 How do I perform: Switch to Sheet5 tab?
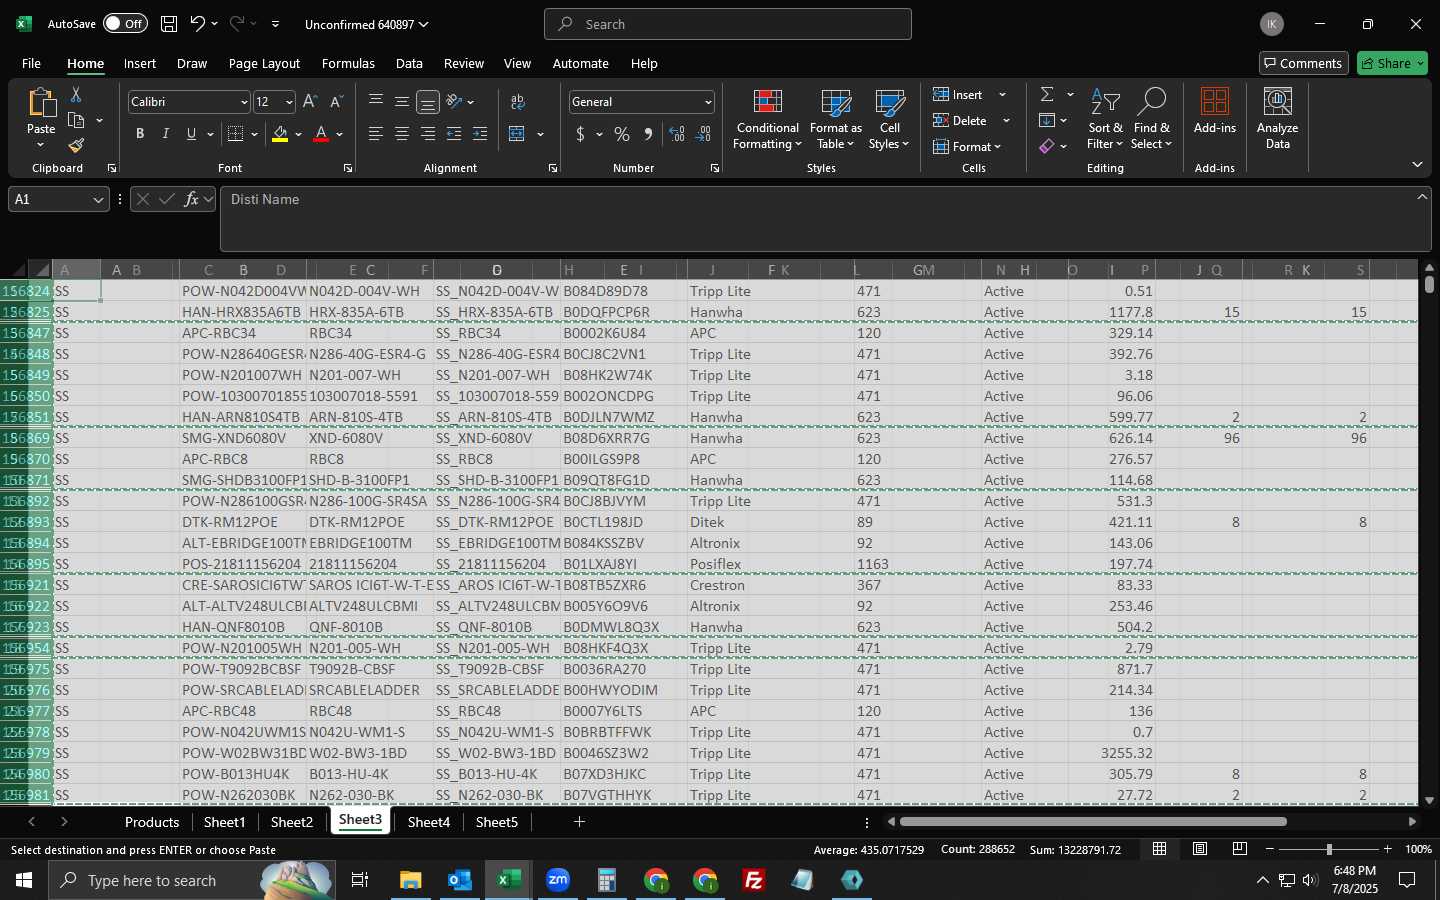pos(497,822)
